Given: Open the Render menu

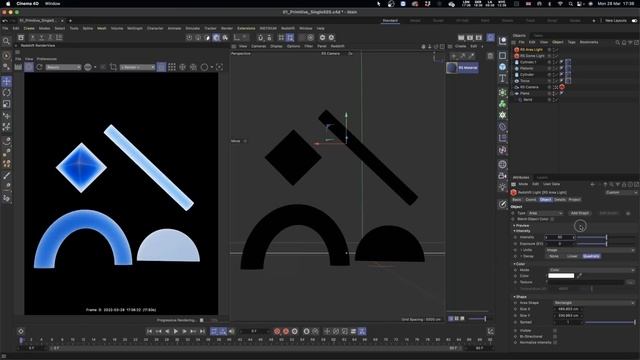Looking at the screenshot, I should [x=227, y=28].
